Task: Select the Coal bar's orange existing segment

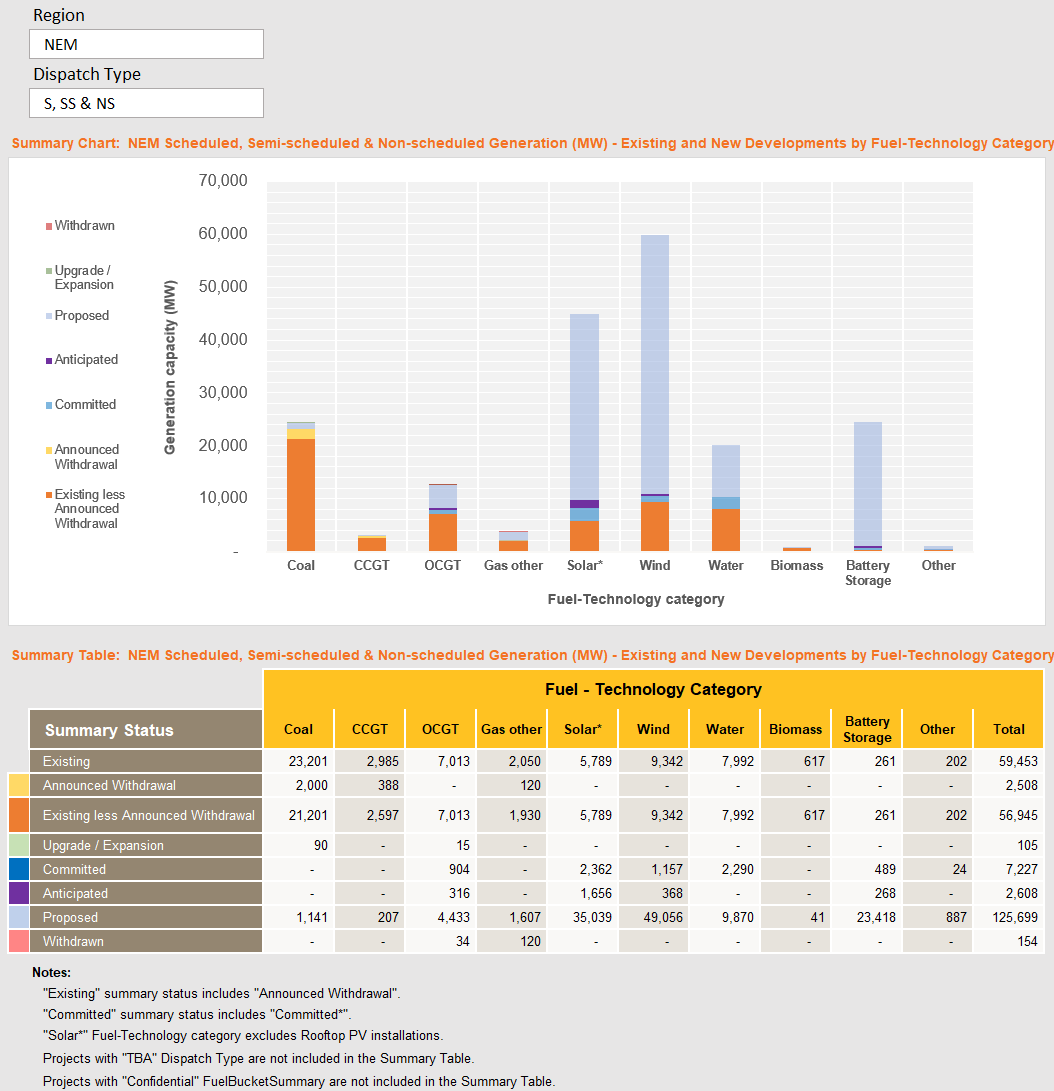Action: point(300,494)
